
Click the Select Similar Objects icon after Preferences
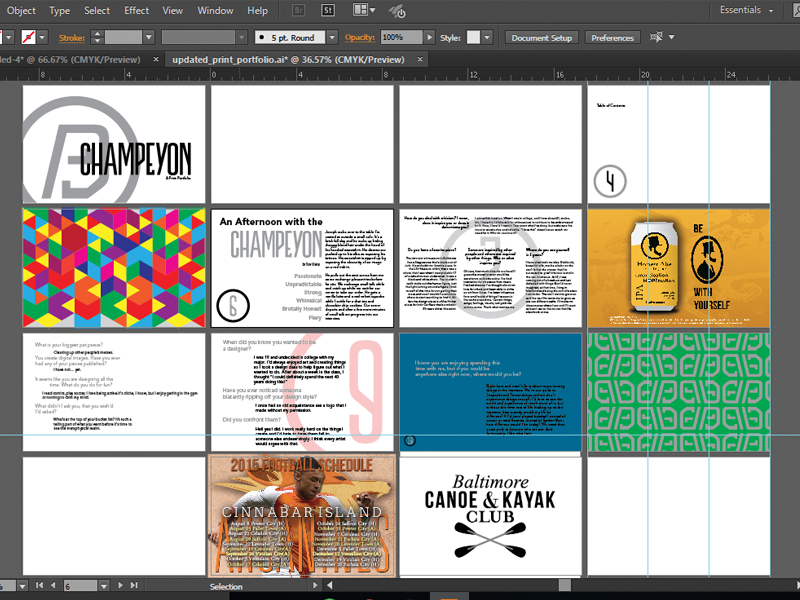657,38
